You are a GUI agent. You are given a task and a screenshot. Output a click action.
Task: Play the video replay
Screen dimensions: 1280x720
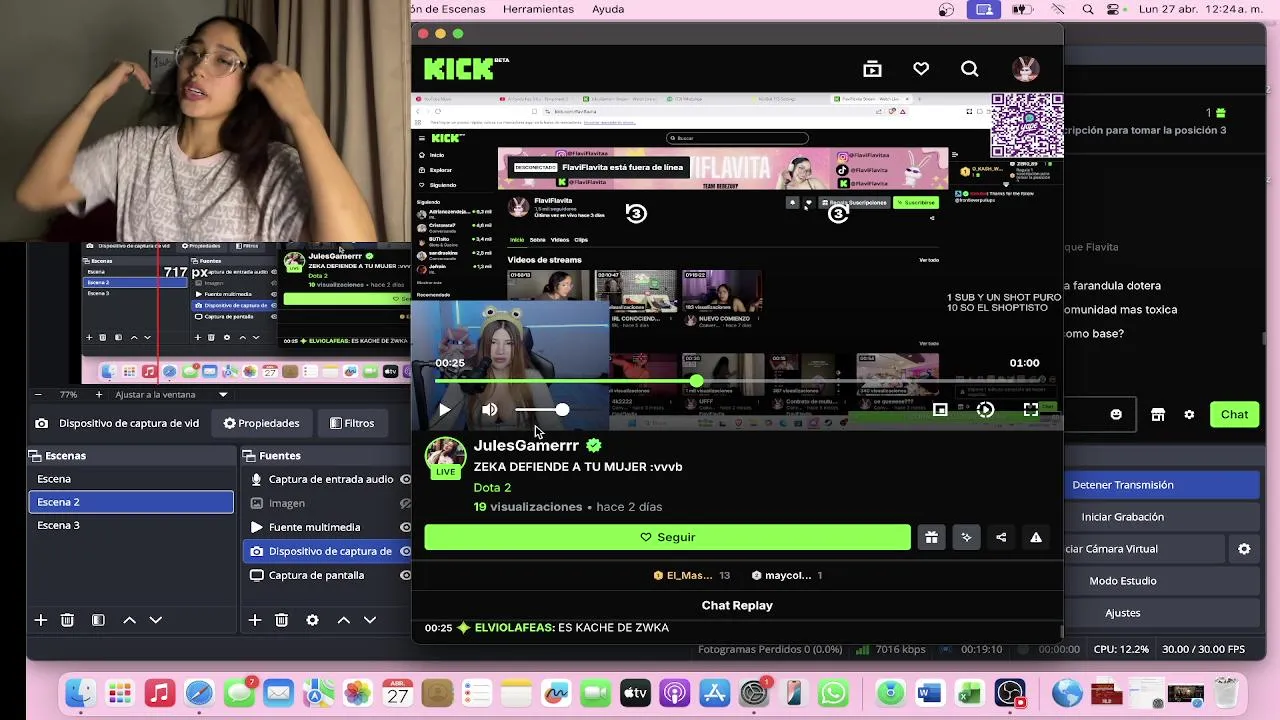[444, 410]
